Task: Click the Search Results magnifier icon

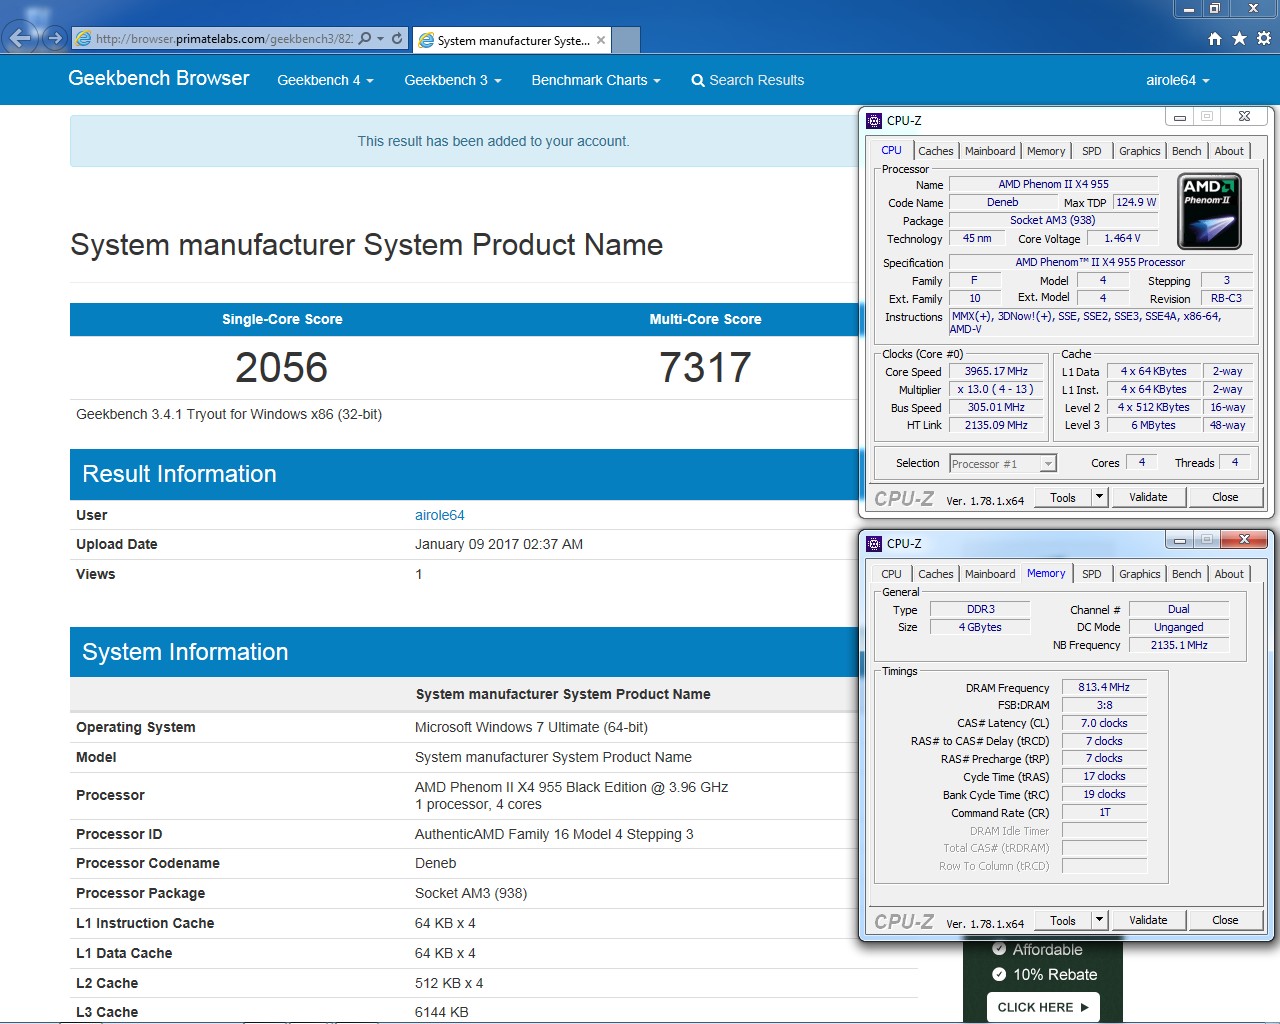Action: click(698, 81)
